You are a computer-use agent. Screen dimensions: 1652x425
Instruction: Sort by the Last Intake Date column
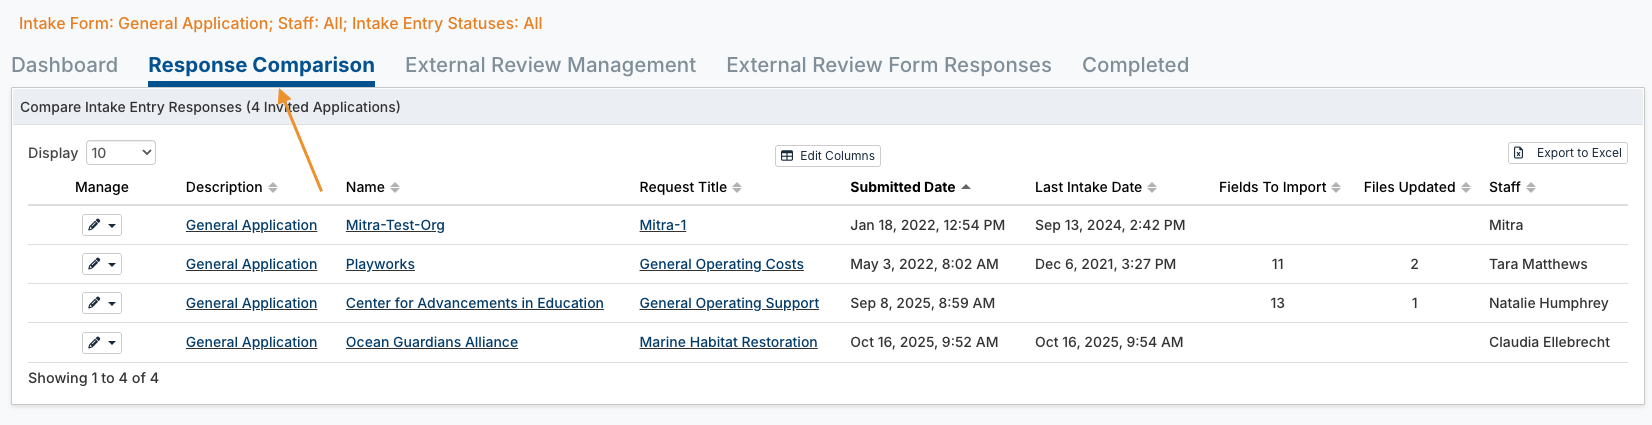point(1095,187)
